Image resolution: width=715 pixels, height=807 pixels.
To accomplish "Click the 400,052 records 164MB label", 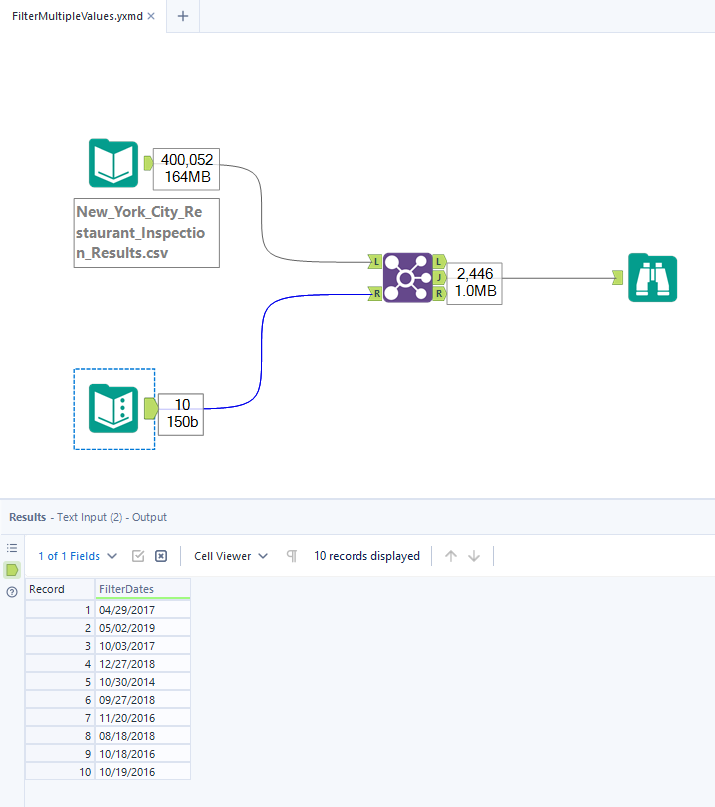I will click(x=186, y=169).
